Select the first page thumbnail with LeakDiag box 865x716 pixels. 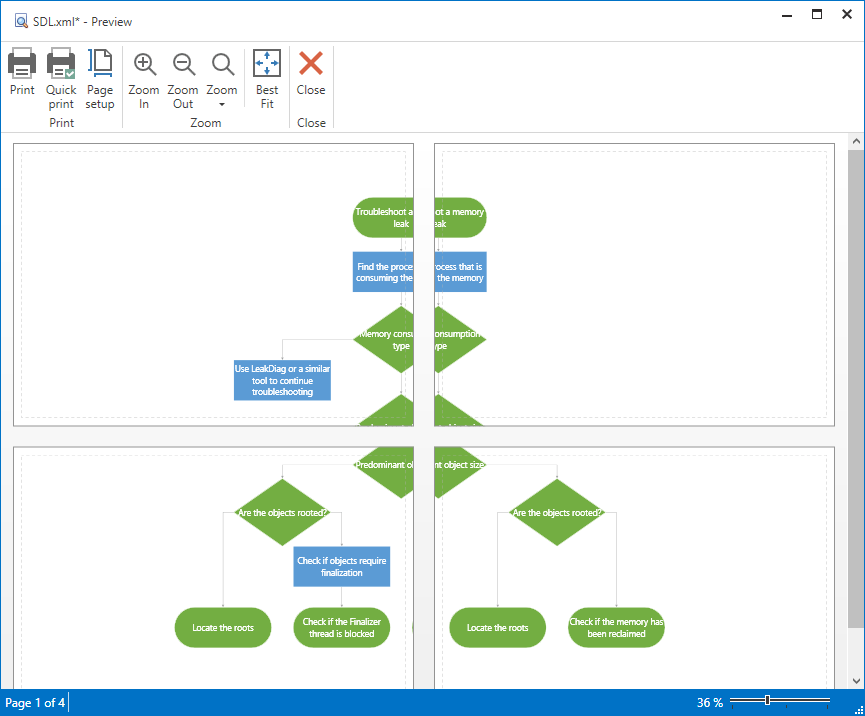[213, 285]
